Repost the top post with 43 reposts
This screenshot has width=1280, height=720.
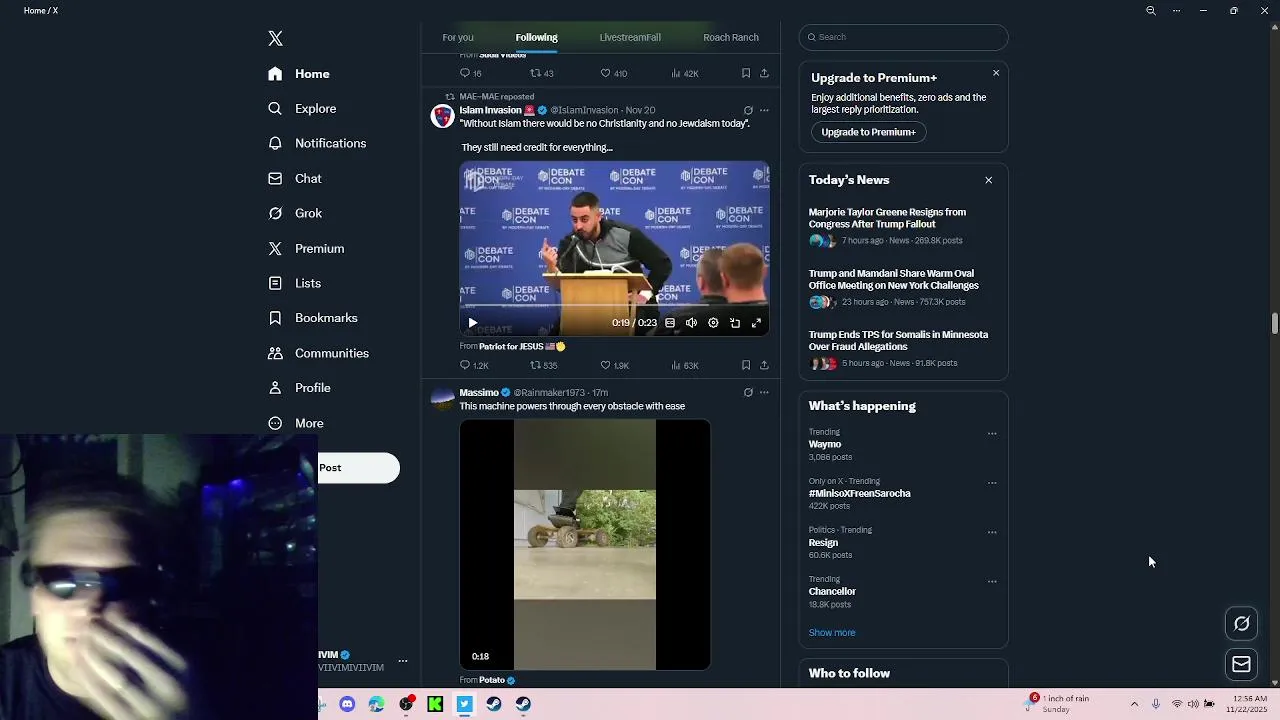pos(541,74)
